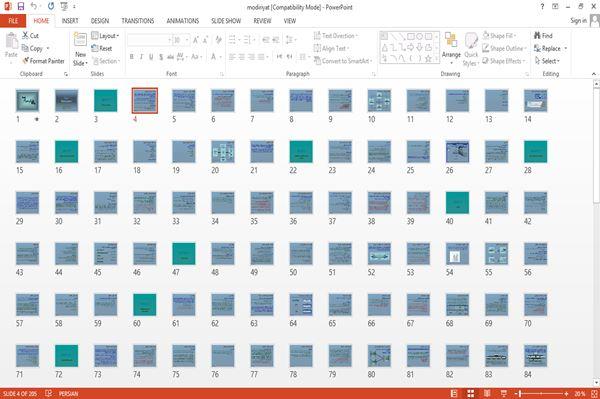Open the font name combo box arrow

pyautogui.click(x=170, y=40)
